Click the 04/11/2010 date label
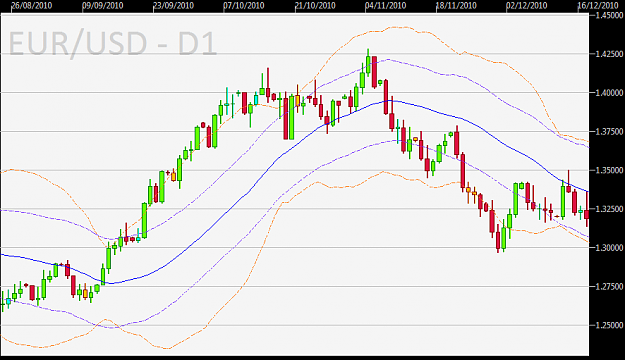The image size is (625, 360). (x=385, y=6)
